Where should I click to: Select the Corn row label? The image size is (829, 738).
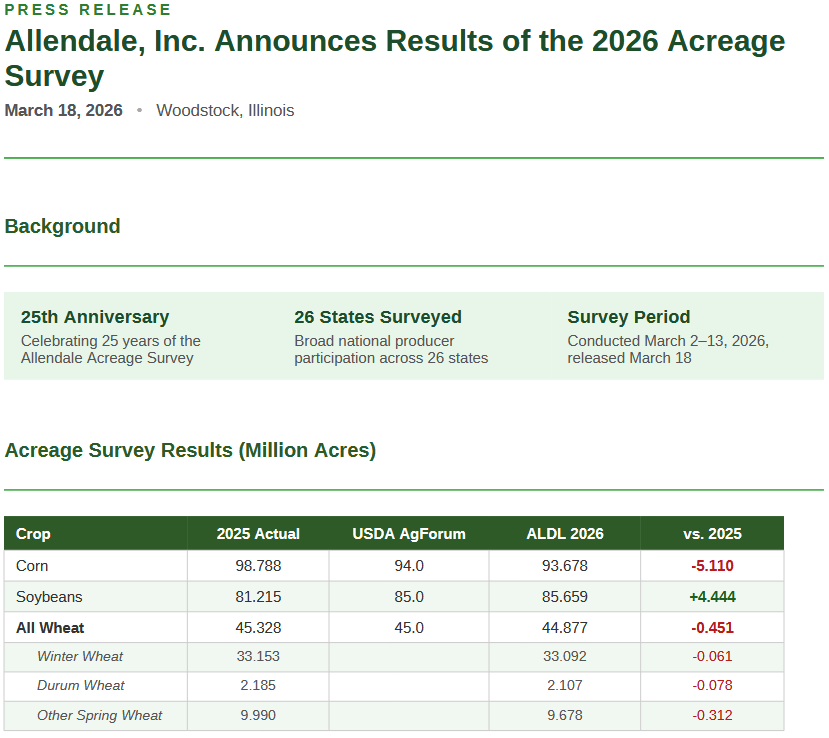(32, 566)
